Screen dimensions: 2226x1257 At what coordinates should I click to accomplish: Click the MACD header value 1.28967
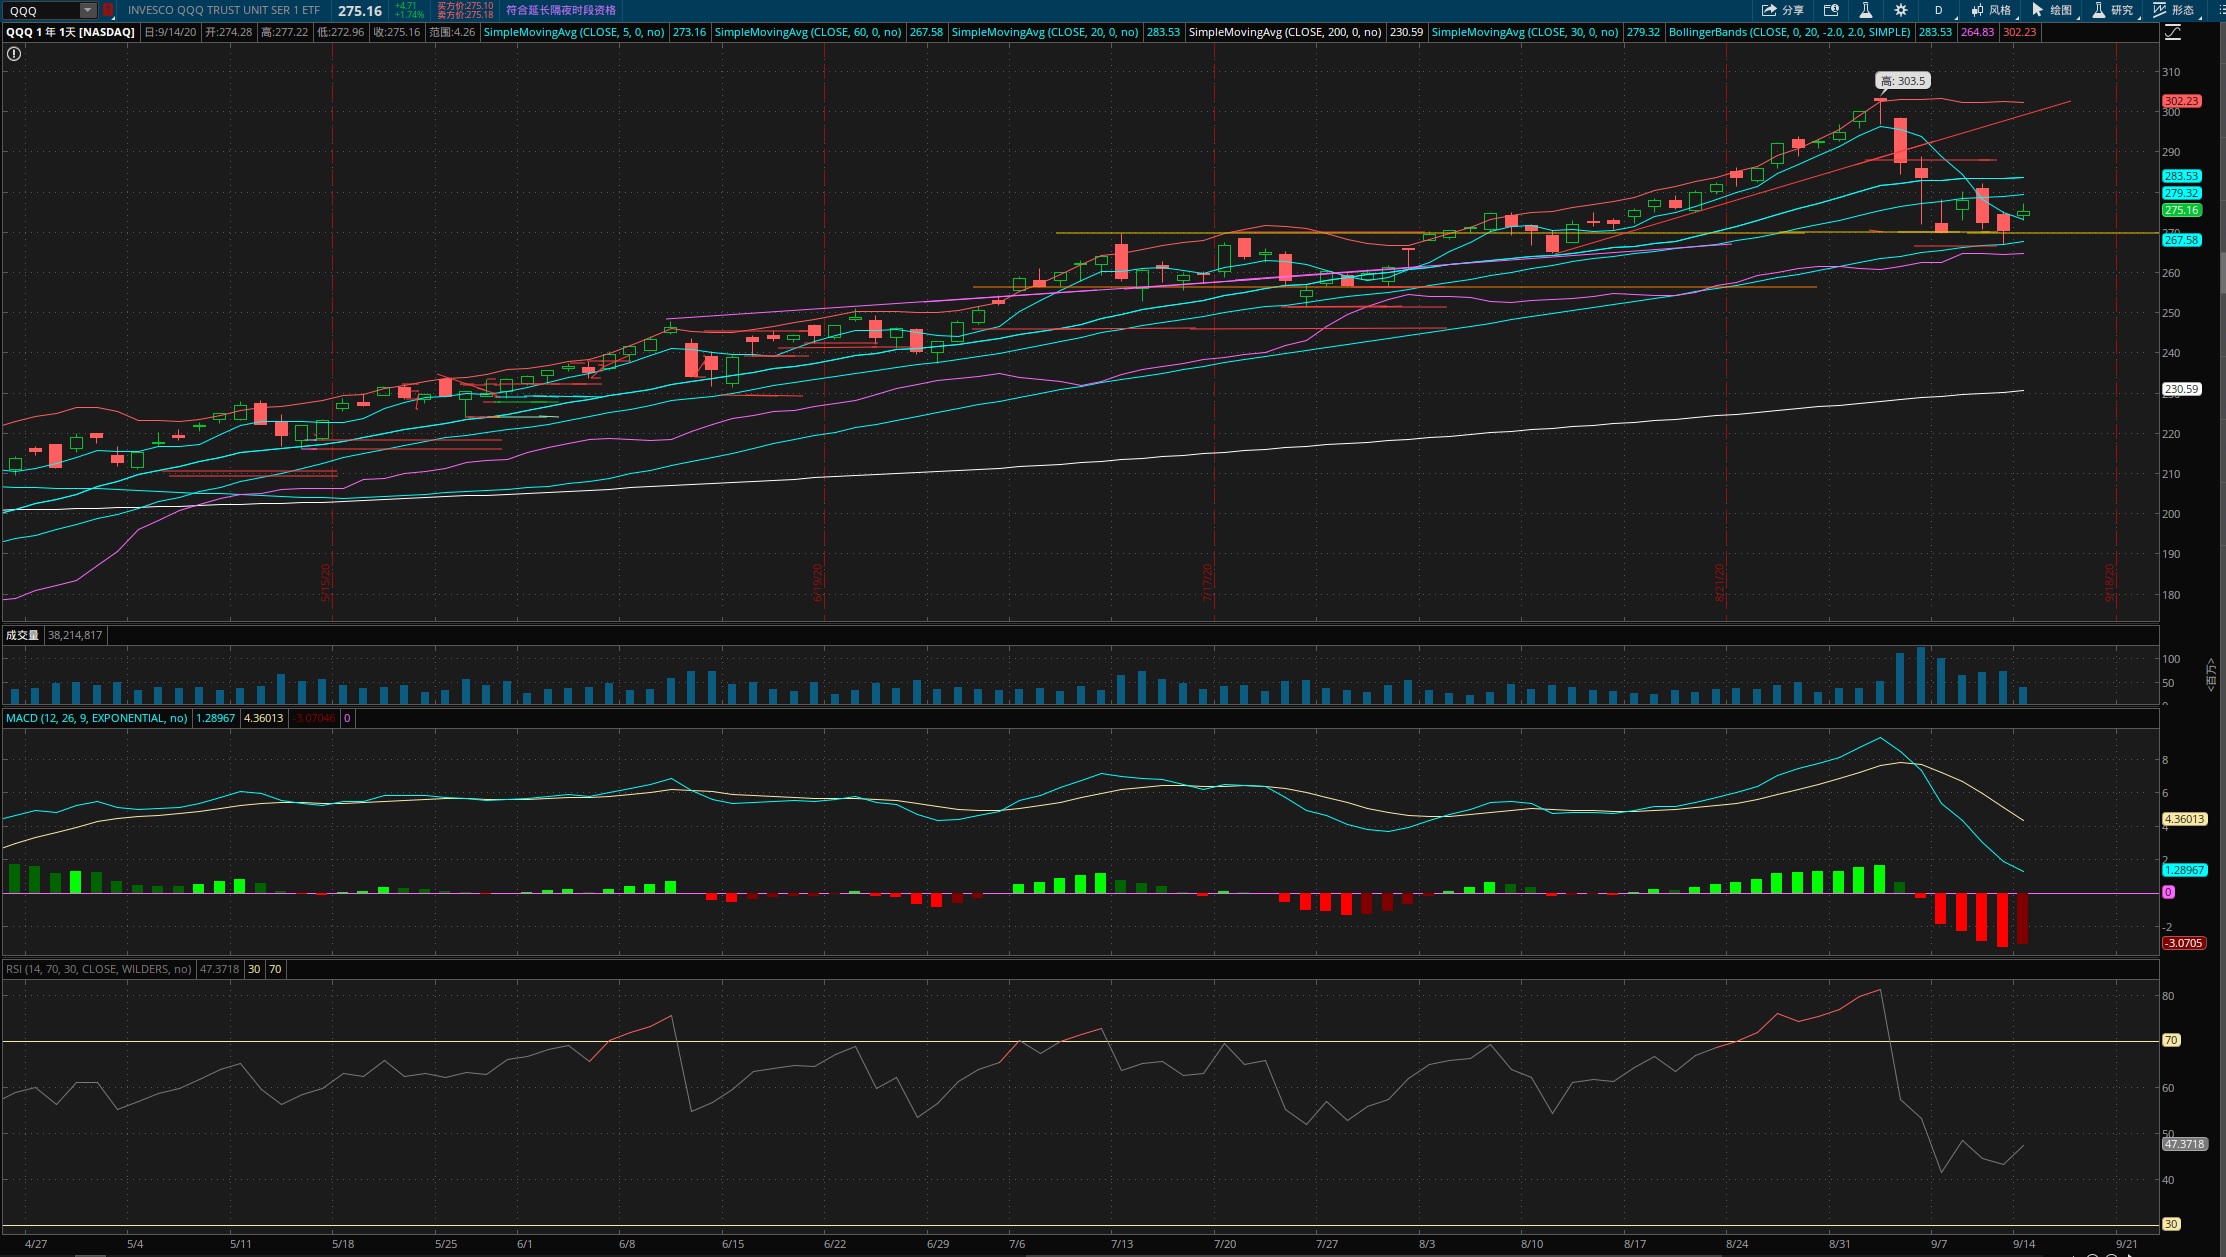point(216,718)
